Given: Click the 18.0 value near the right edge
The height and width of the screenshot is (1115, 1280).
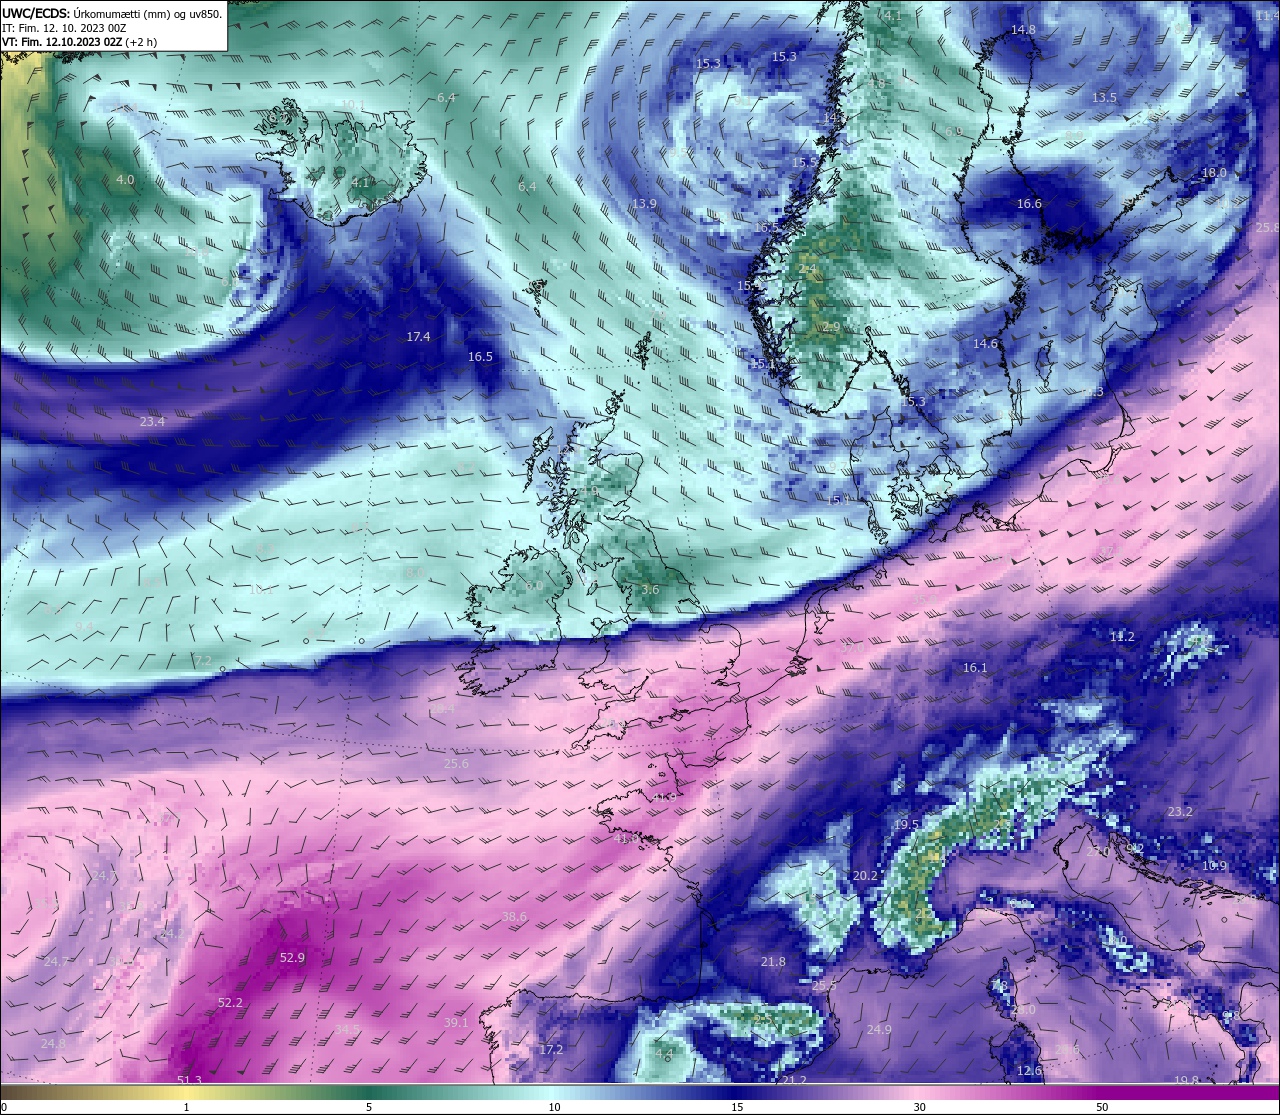Looking at the screenshot, I should [1213, 173].
